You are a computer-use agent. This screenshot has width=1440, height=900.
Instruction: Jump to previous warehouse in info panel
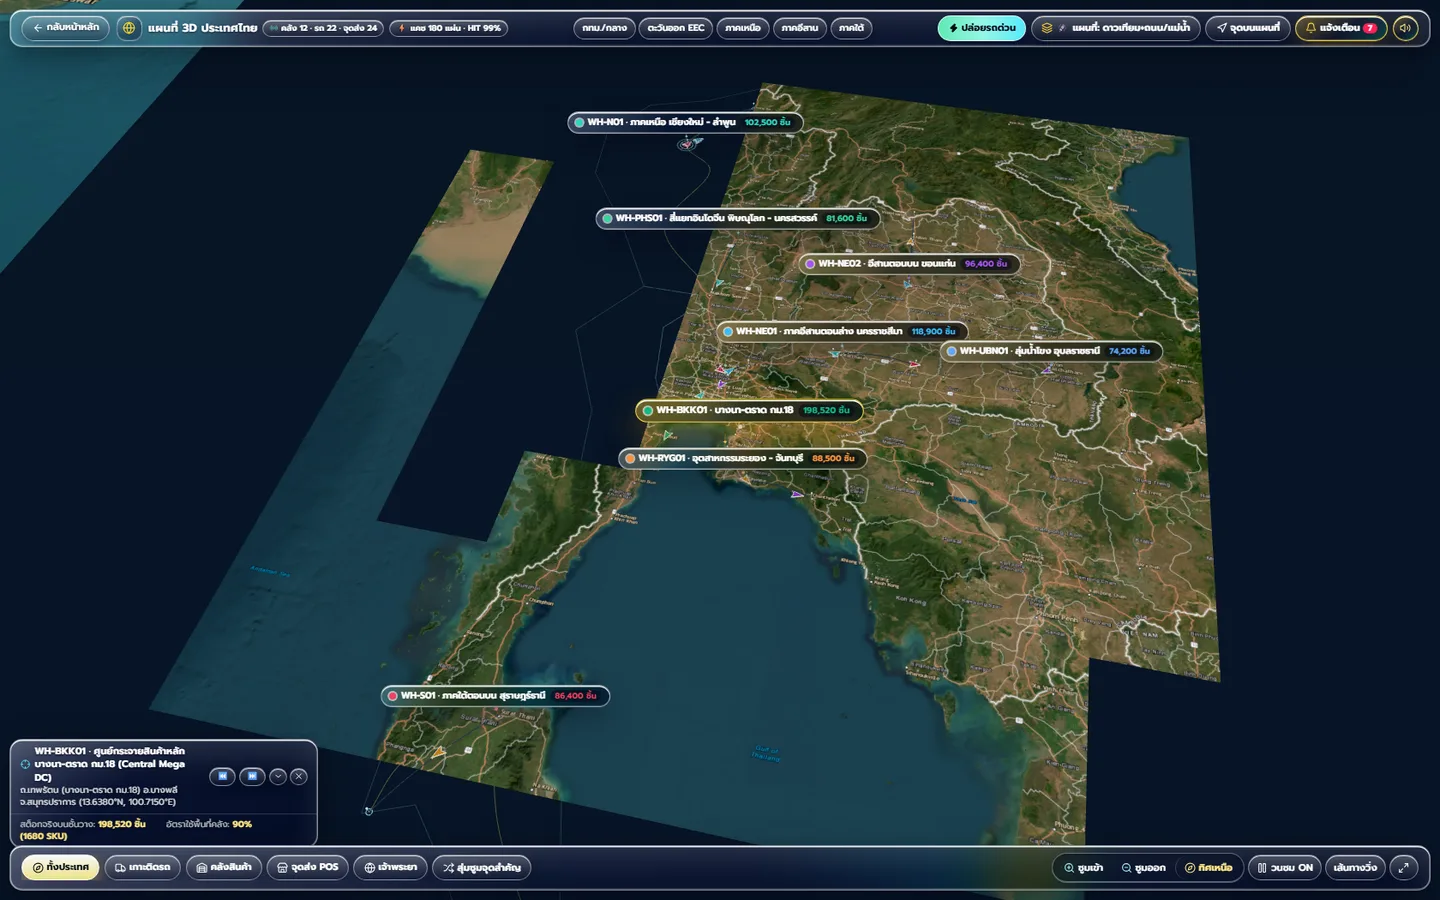click(x=223, y=776)
